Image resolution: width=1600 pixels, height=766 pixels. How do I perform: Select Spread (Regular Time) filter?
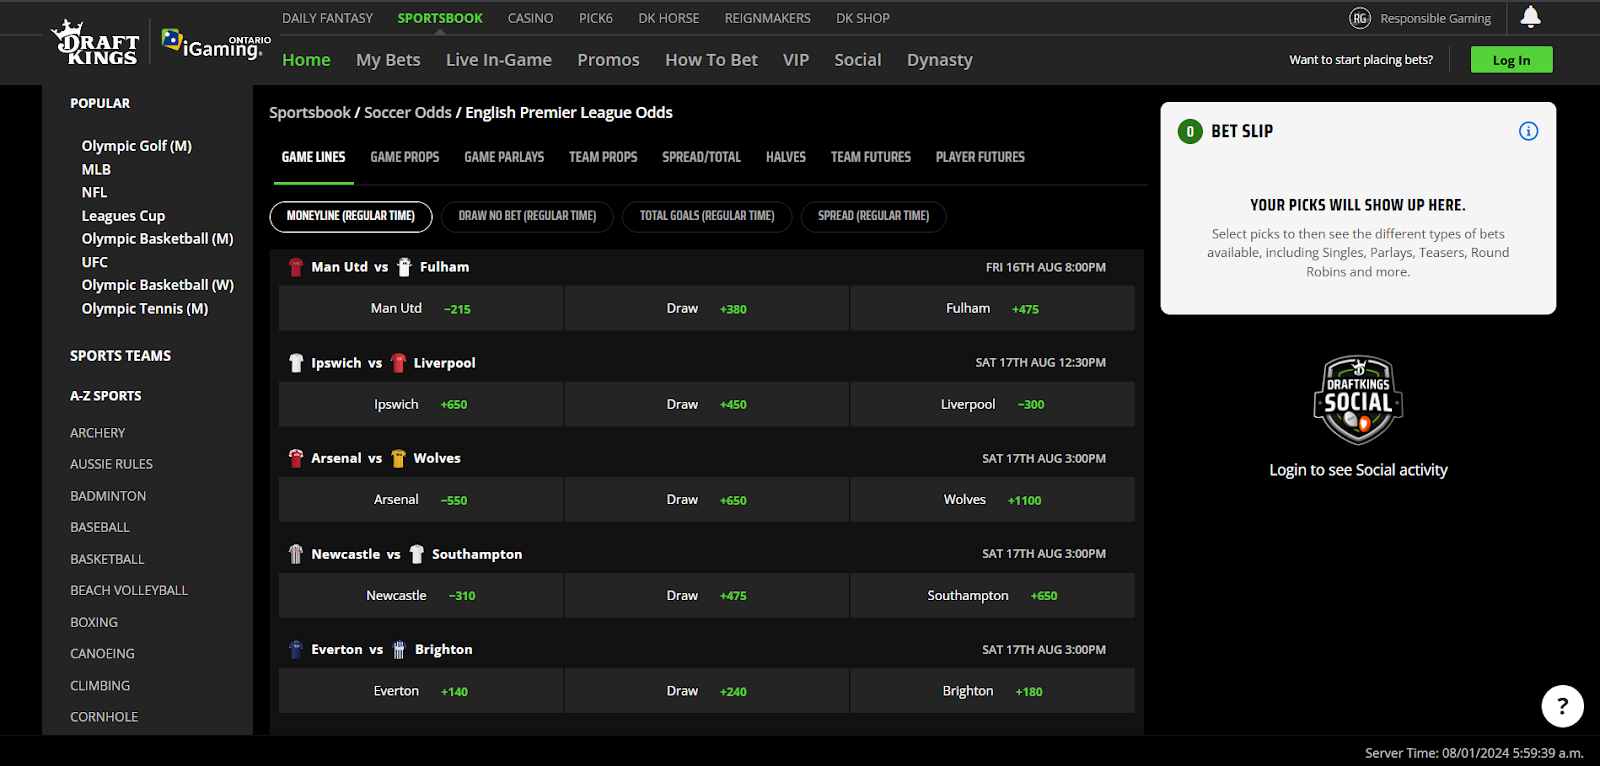(873, 216)
